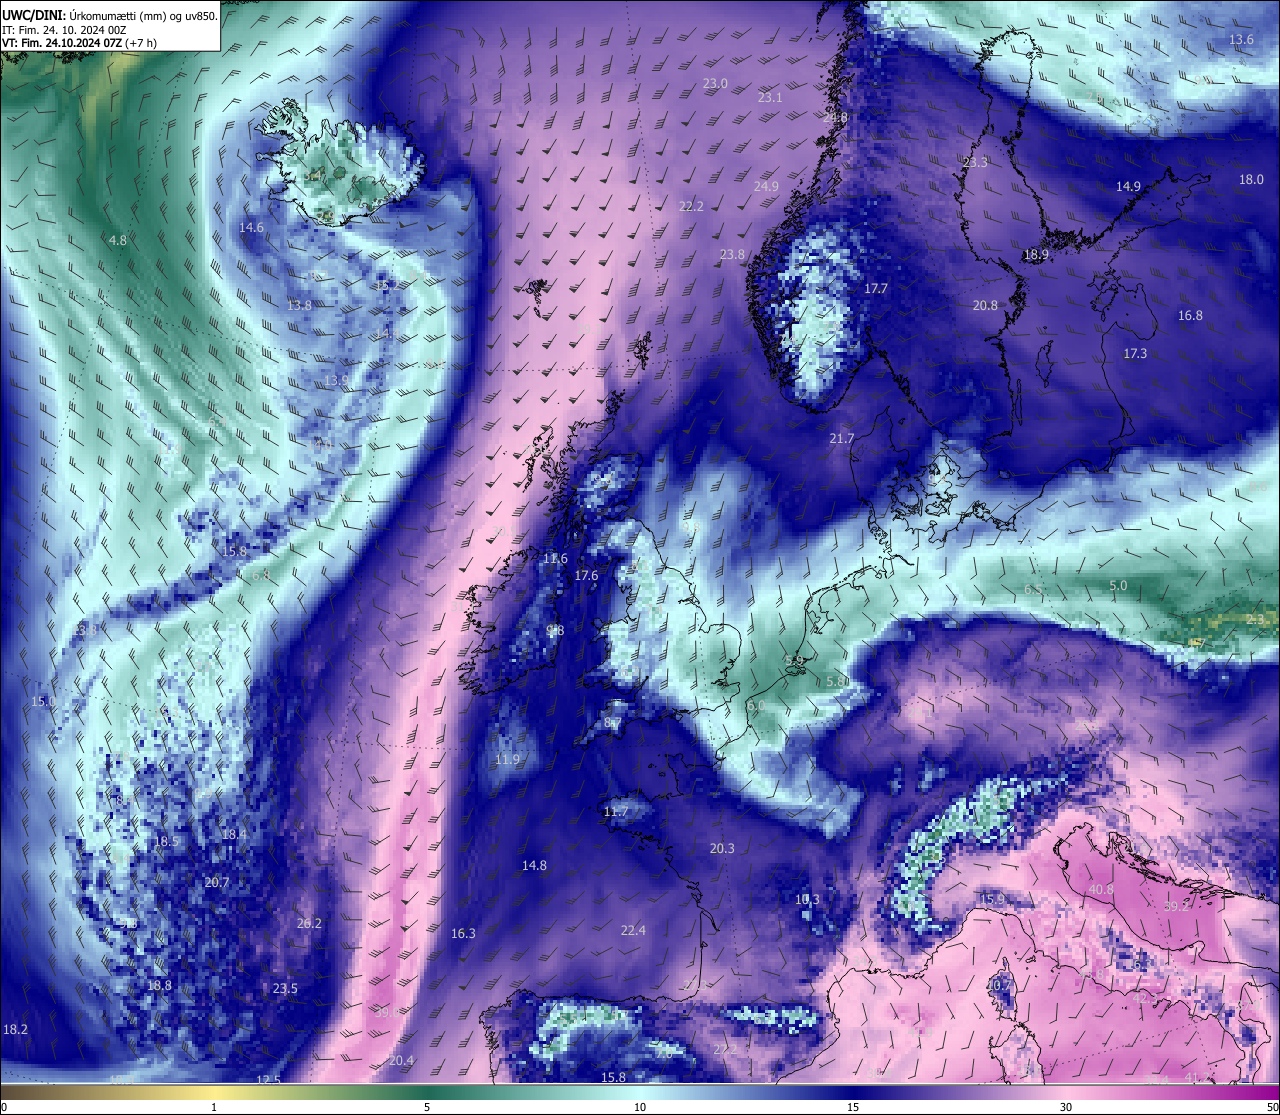Click the map value "13.9"

[336, 381]
